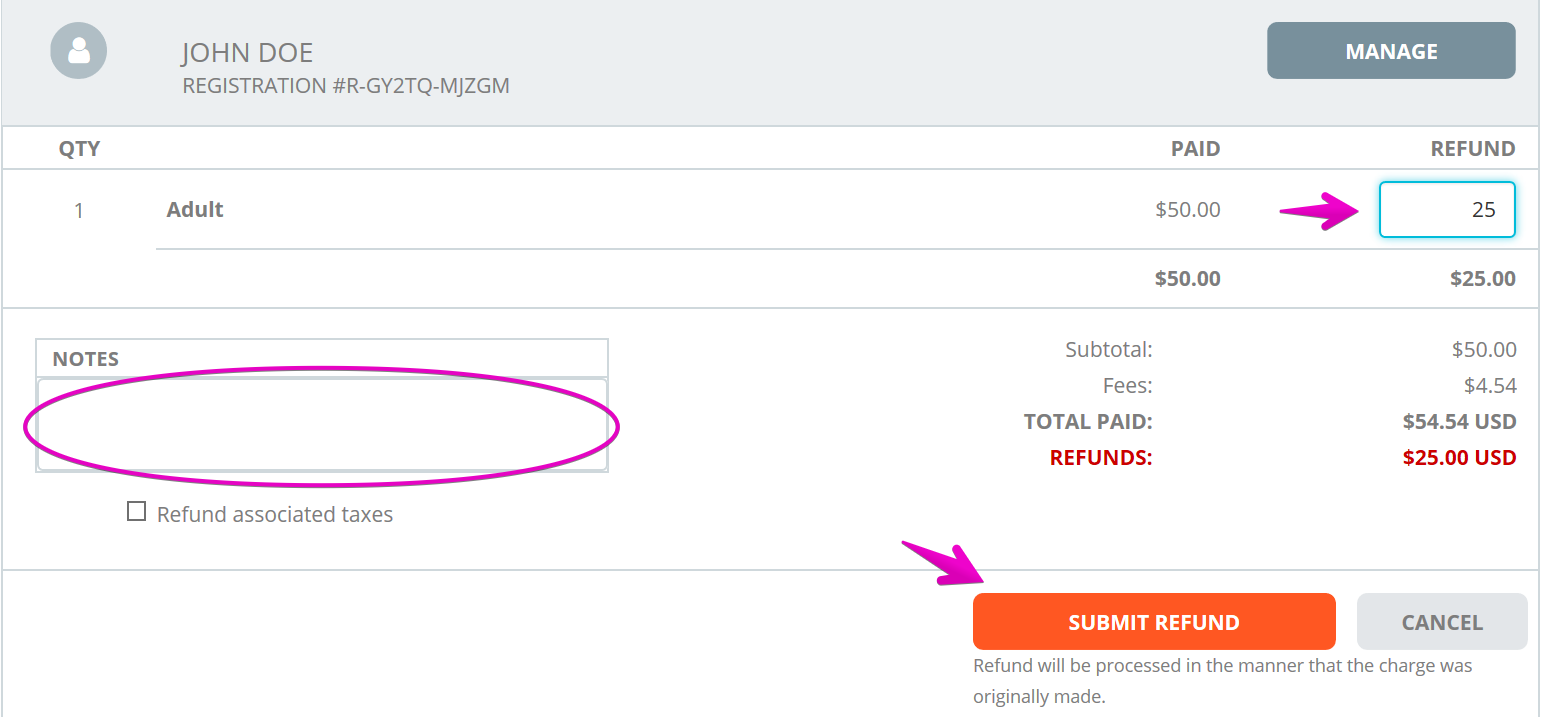Select the TOTAL PAID amount of $54.54 USD
The image size is (1543, 717).
pos(1459,421)
